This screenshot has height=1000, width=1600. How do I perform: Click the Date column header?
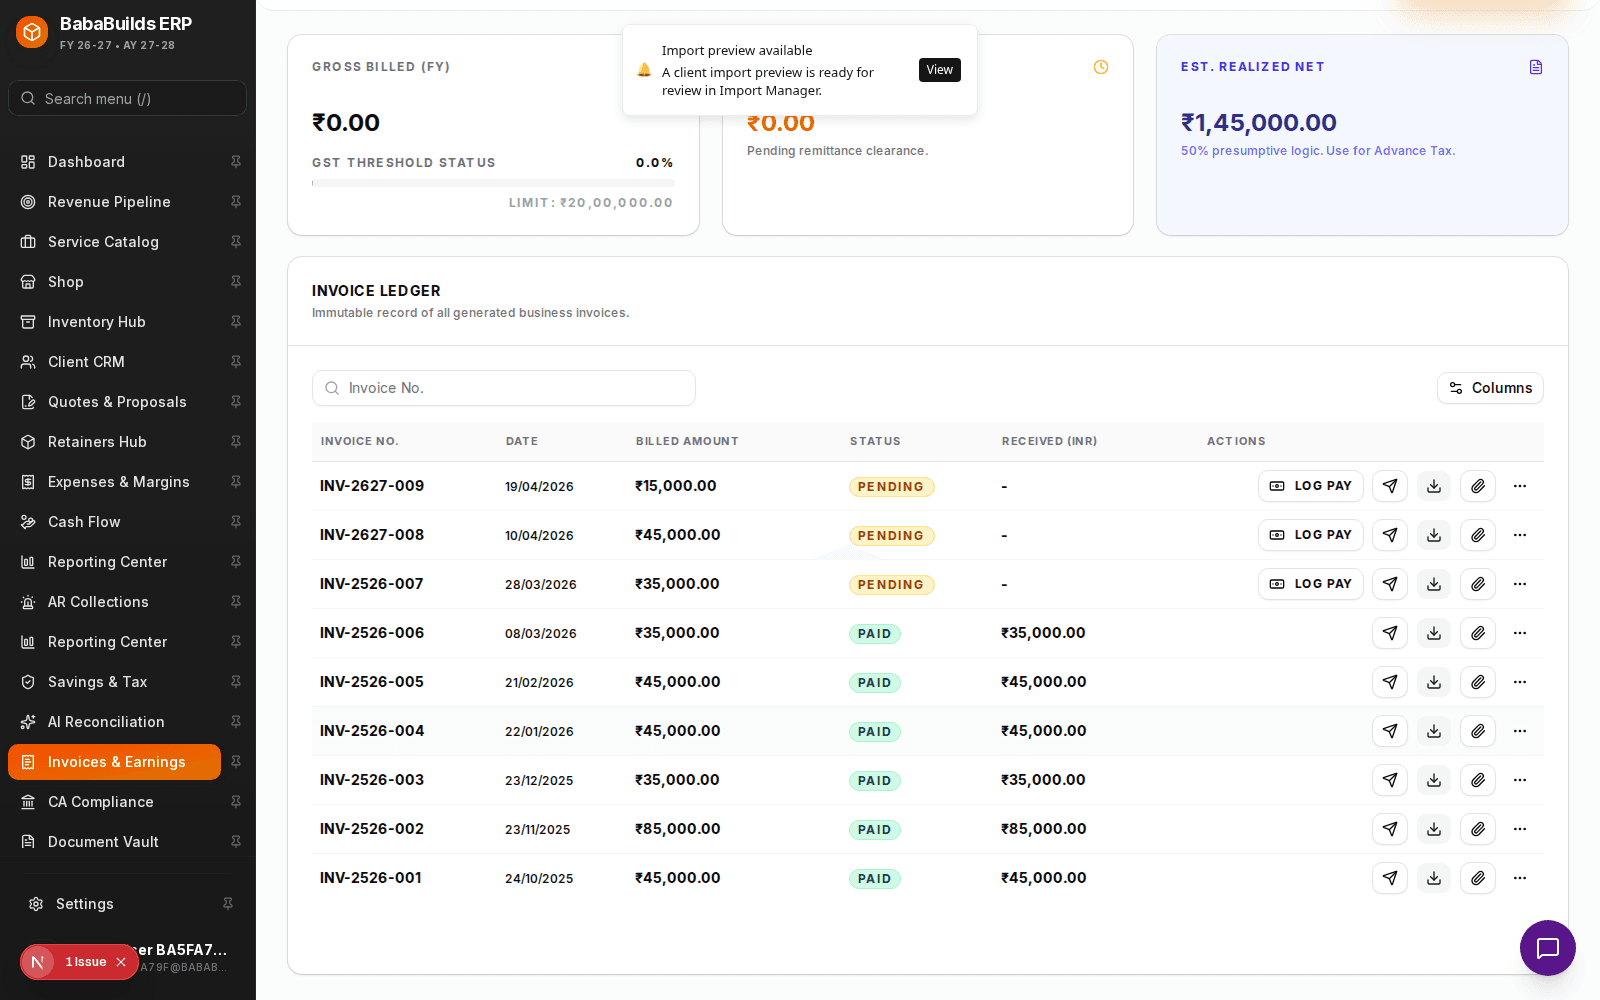click(522, 441)
